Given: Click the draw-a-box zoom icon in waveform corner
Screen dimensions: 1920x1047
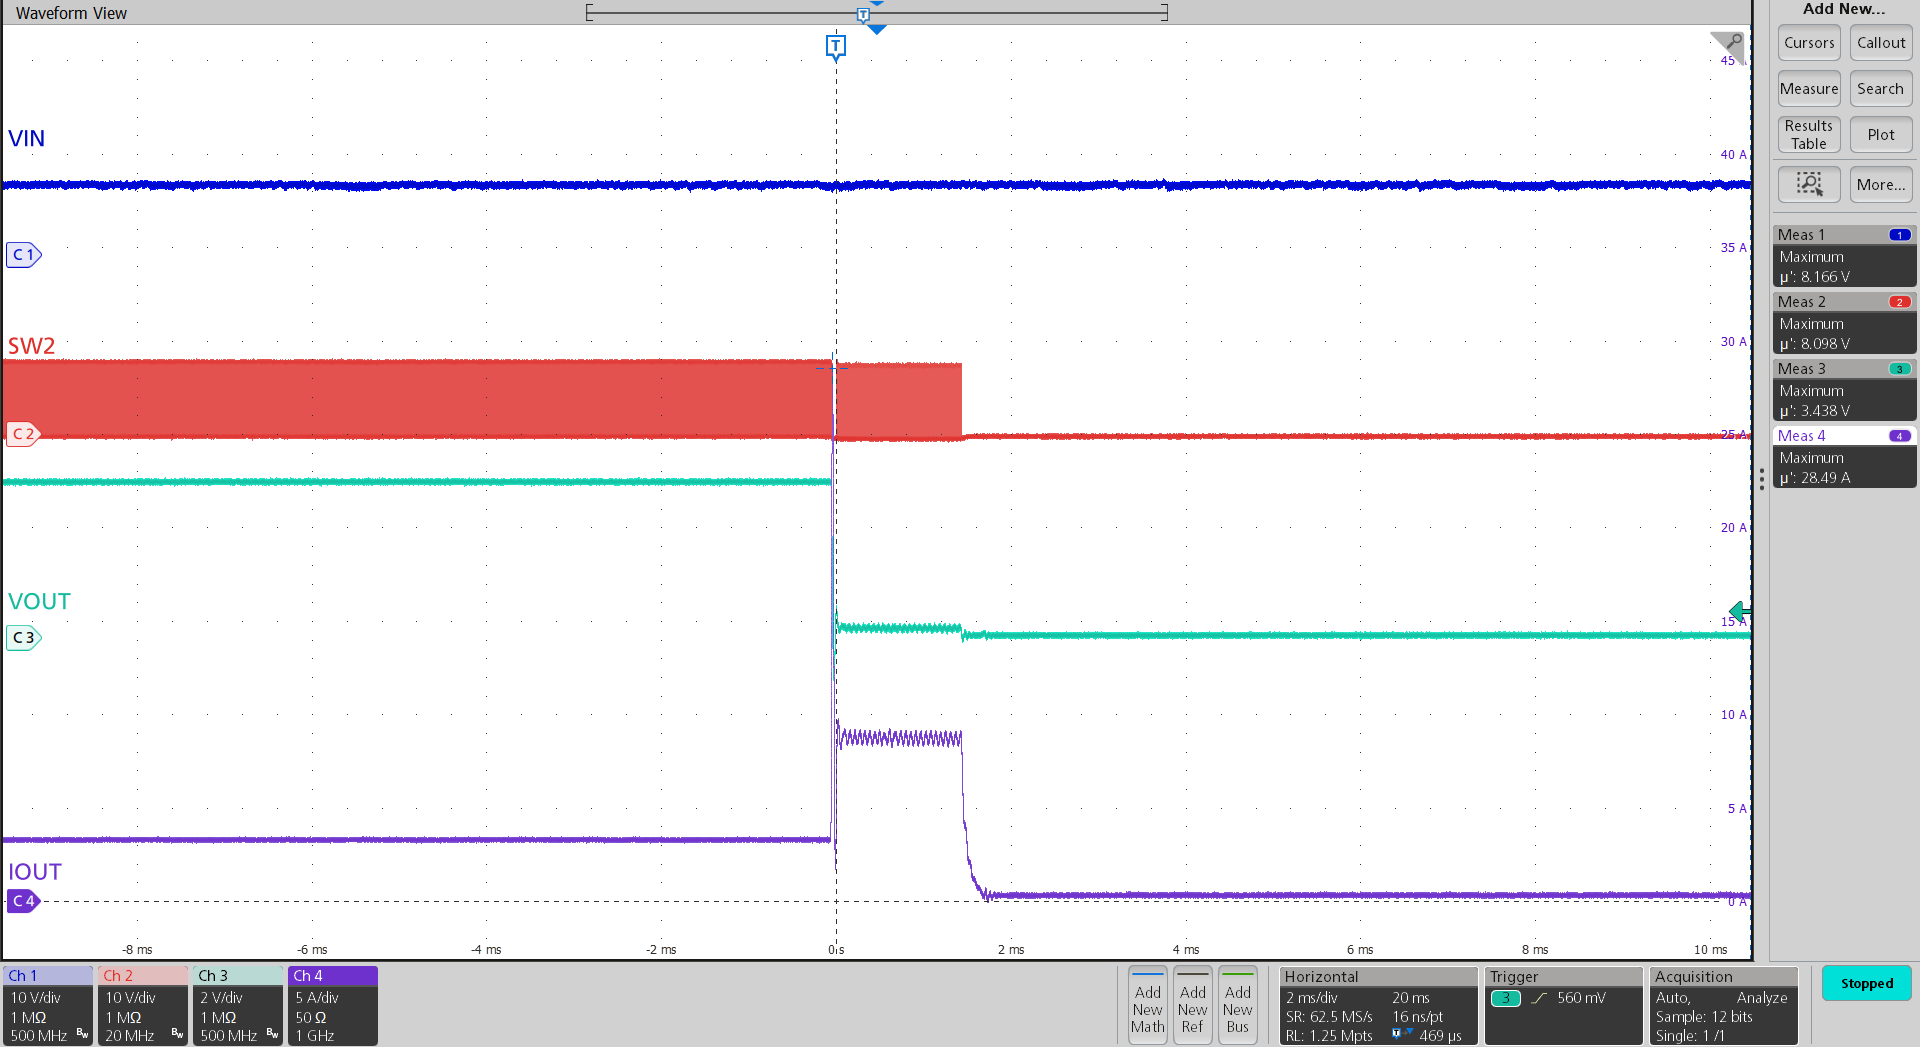Looking at the screenshot, I should coord(1729,44).
